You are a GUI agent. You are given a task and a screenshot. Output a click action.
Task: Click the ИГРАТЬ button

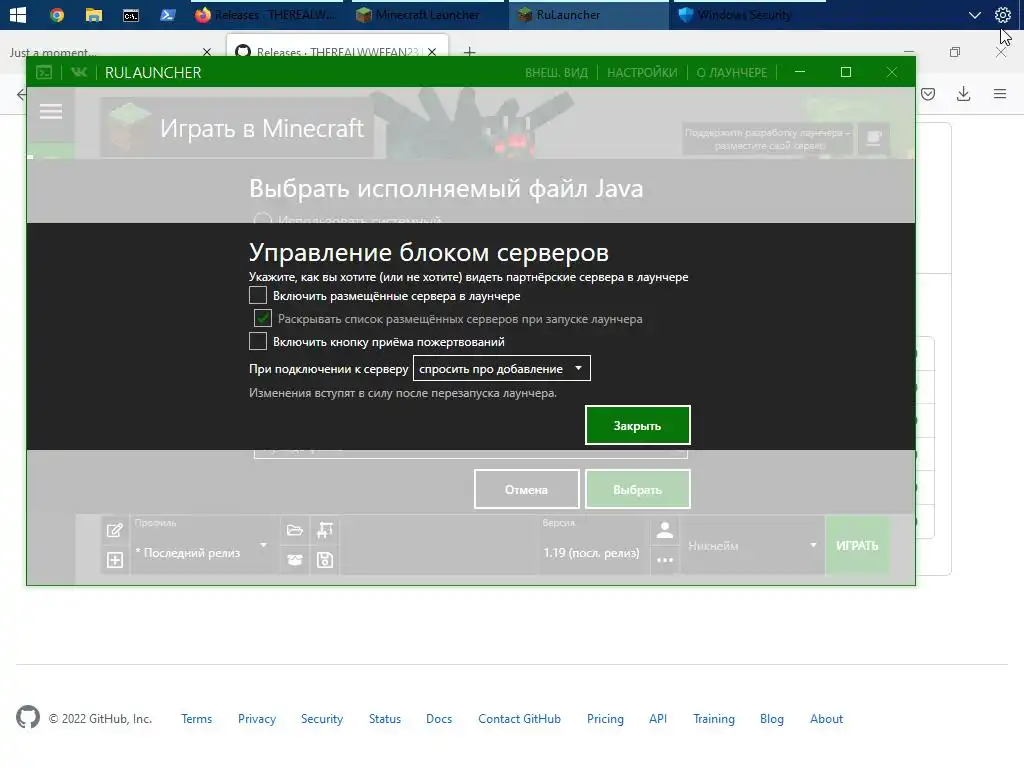tap(857, 545)
